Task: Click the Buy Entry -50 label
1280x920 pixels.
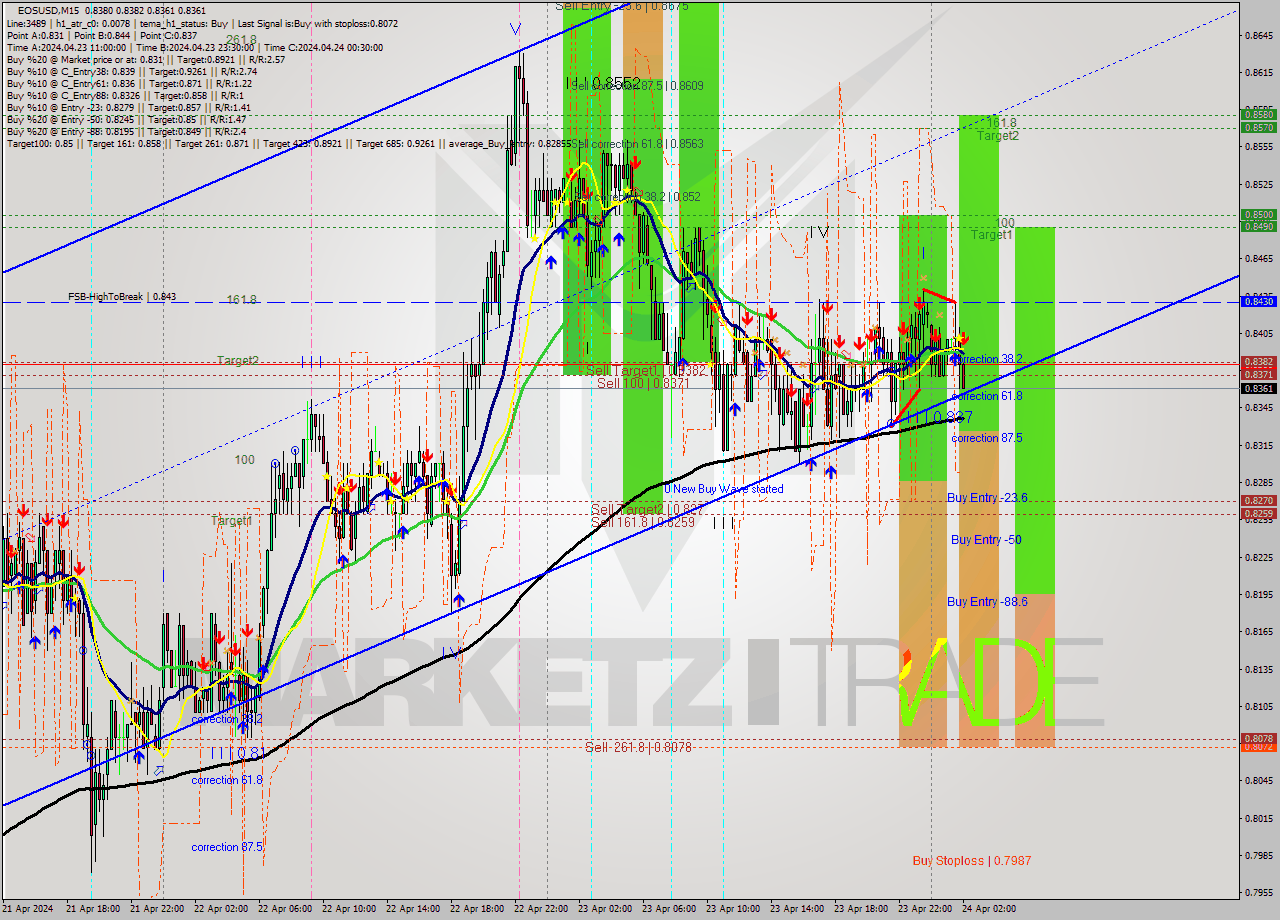Action: click(986, 540)
